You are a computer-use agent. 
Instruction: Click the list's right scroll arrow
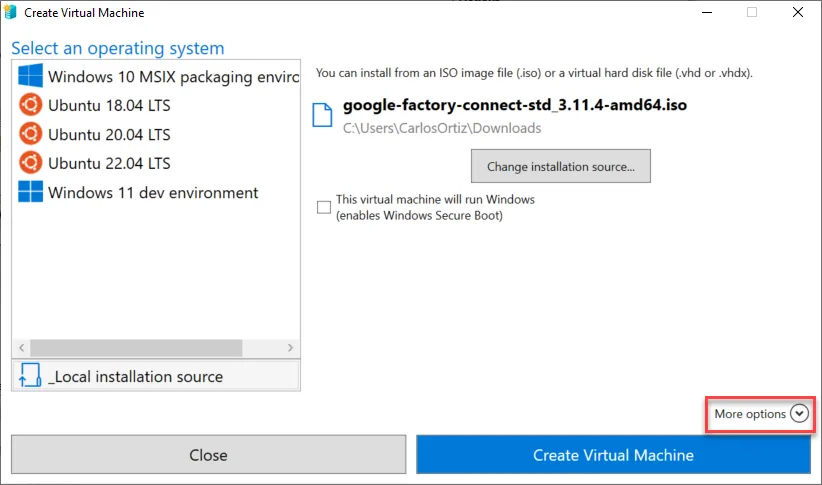[290, 348]
